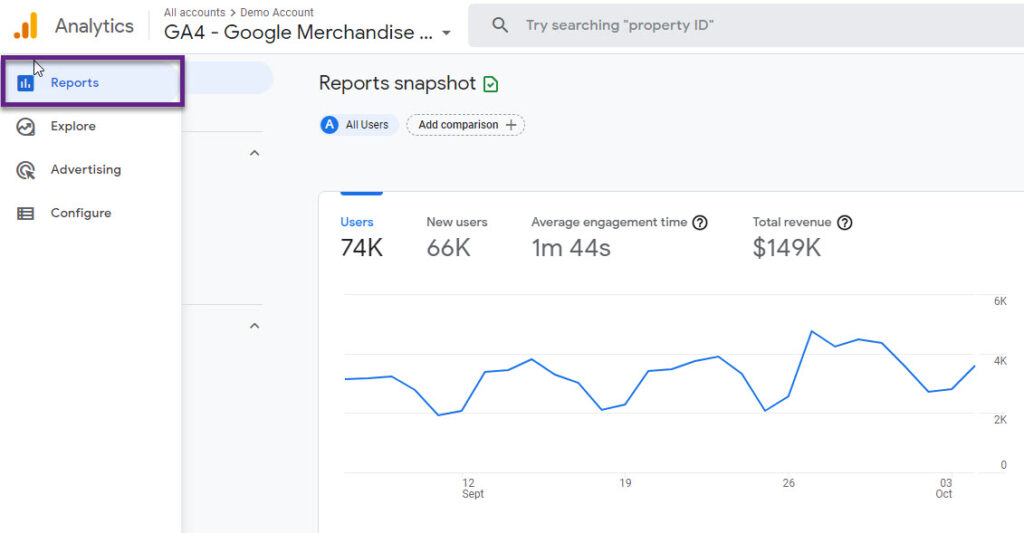Click the 1m 44s engagement value
1024x533 pixels.
[571, 248]
